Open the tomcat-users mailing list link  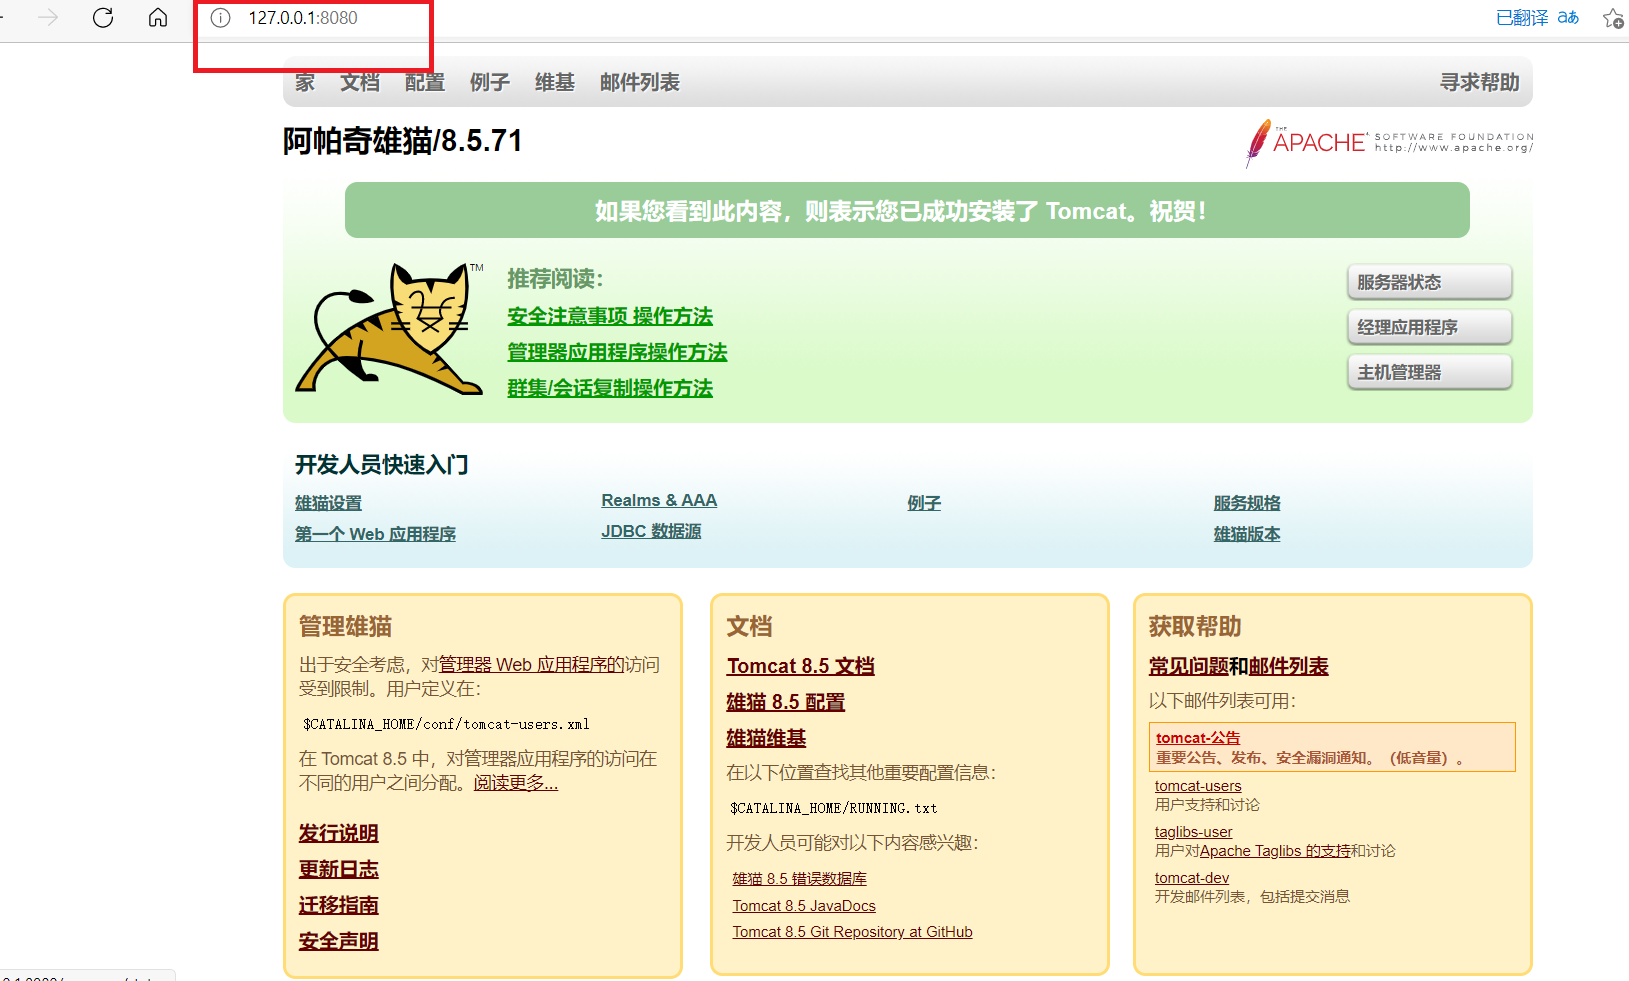click(1198, 786)
